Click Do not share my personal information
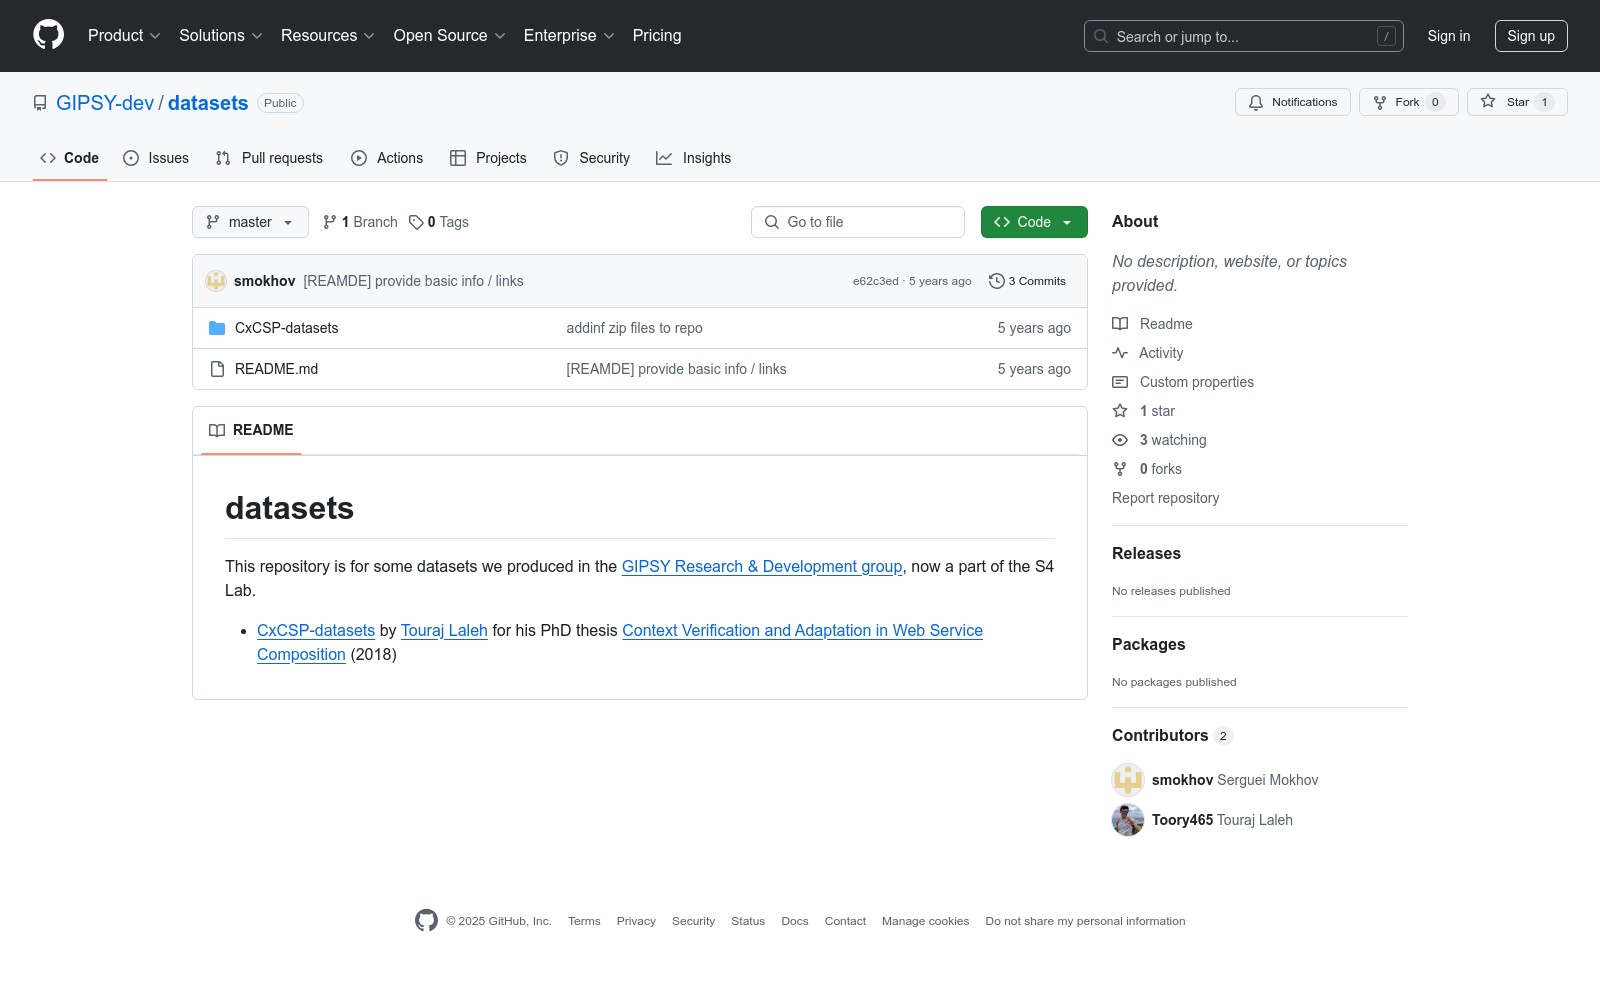Screen dimensions: 1600x1000 pyautogui.click(x=1085, y=921)
